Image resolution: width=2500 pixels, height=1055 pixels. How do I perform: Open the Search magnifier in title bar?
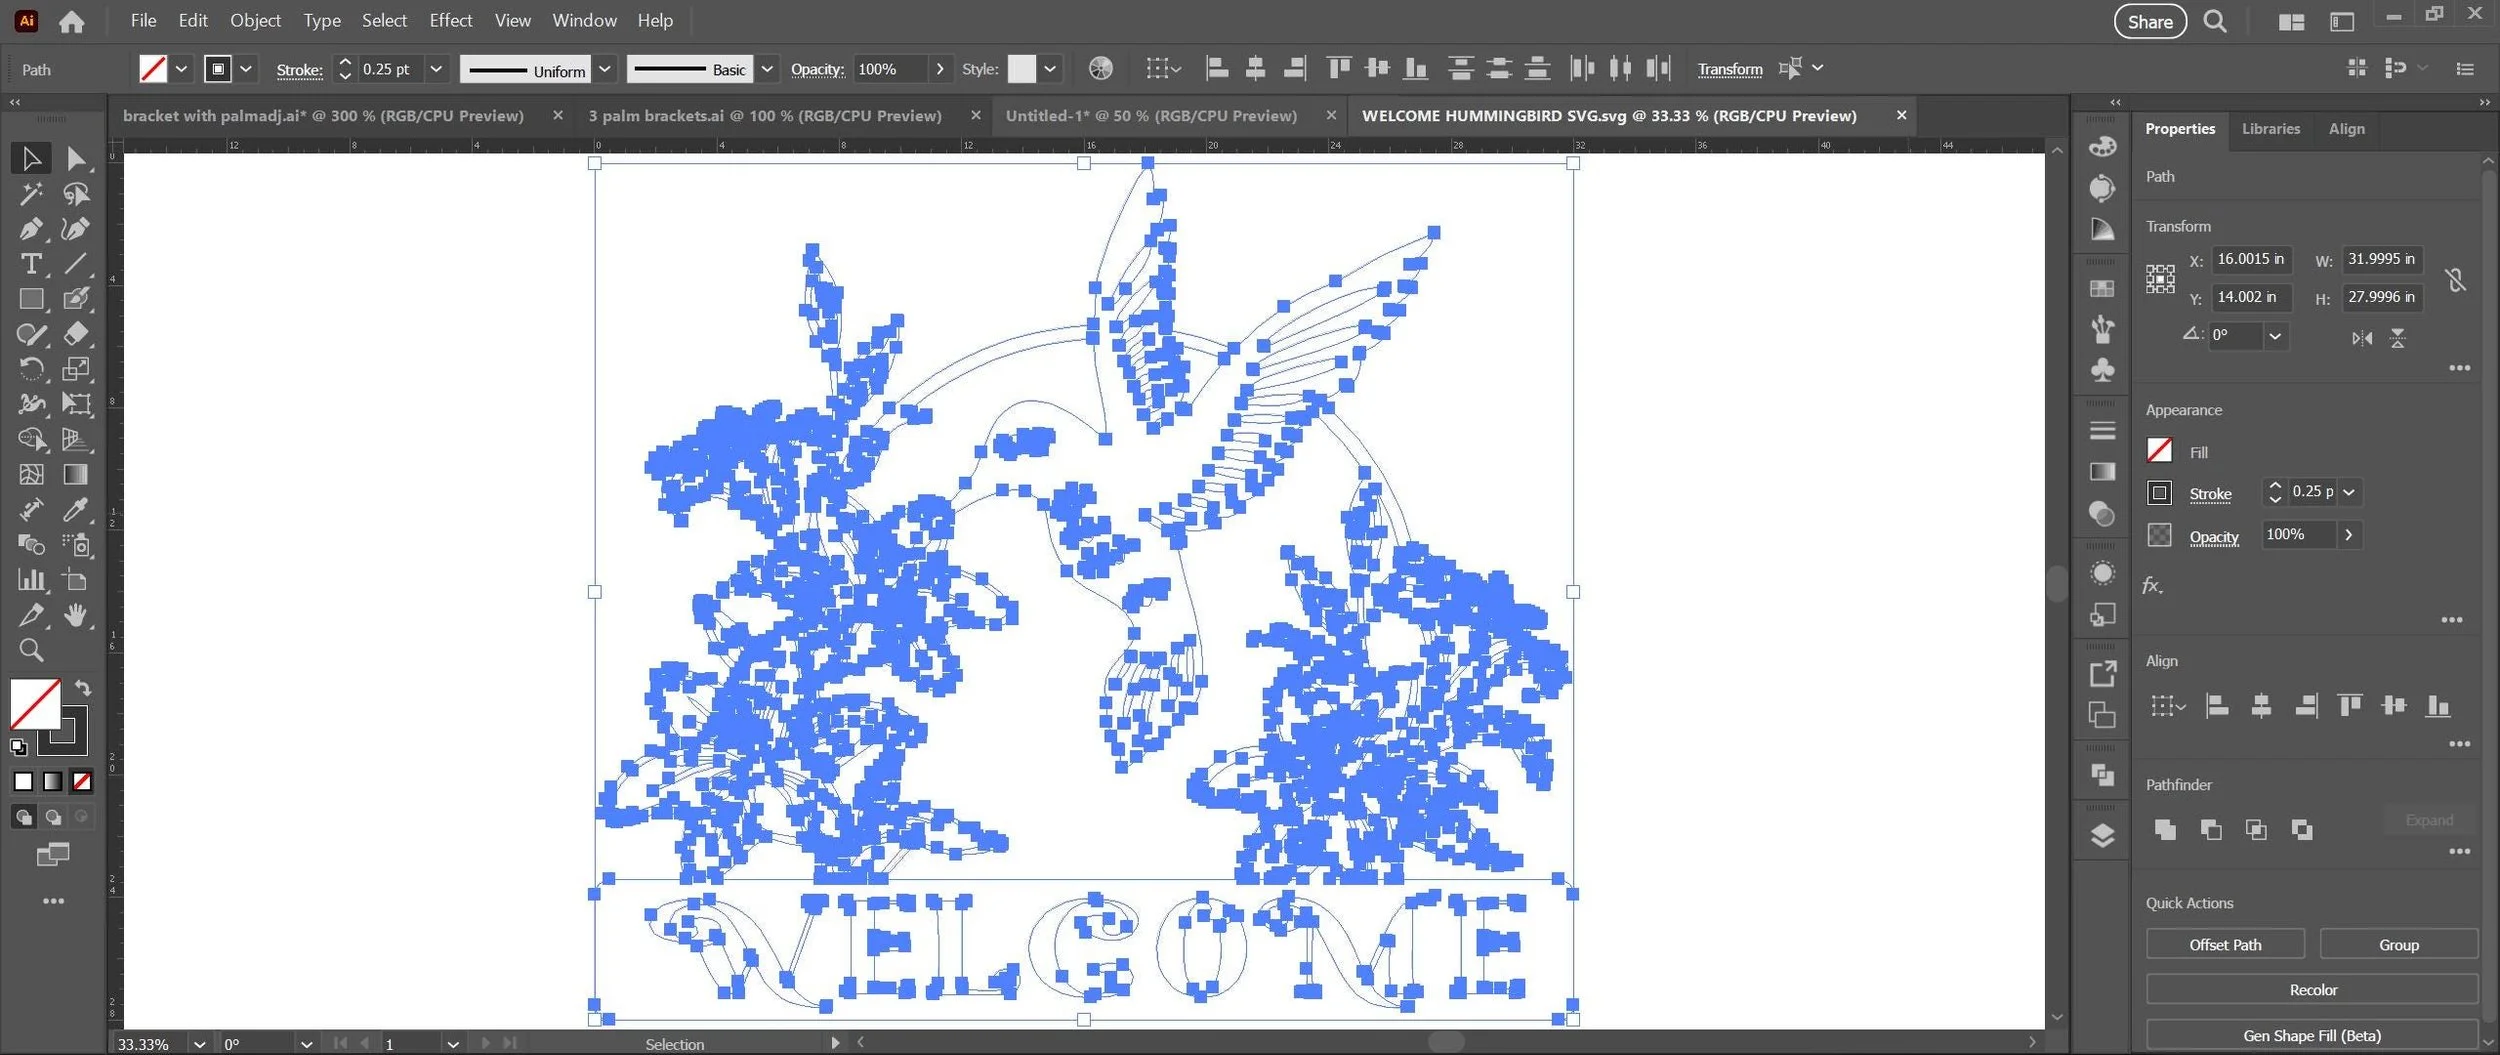[x=2215, y=21]
